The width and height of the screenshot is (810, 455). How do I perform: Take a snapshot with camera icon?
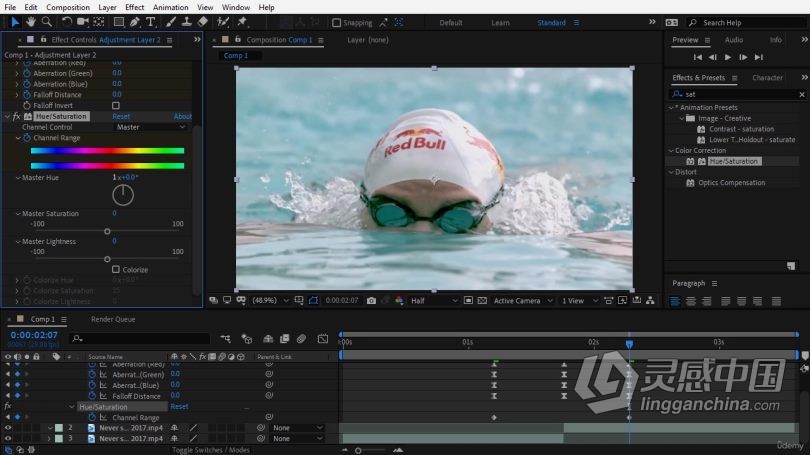371,301
